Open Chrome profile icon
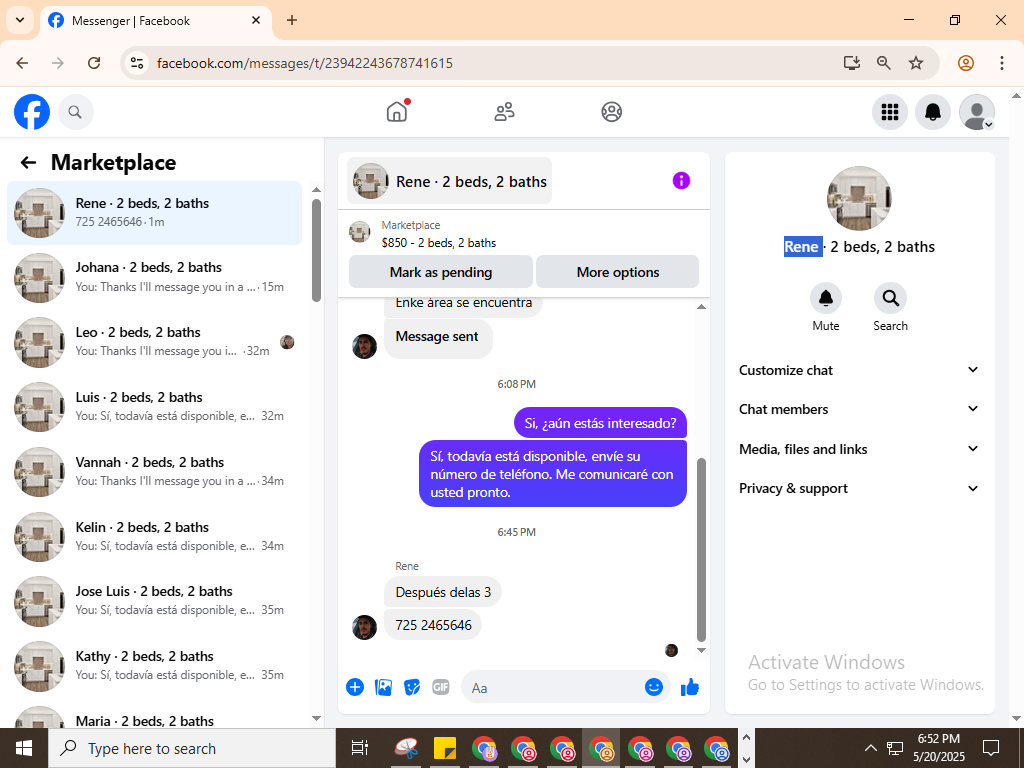This screenshot has height=768, width=1024. click(965, 63)
